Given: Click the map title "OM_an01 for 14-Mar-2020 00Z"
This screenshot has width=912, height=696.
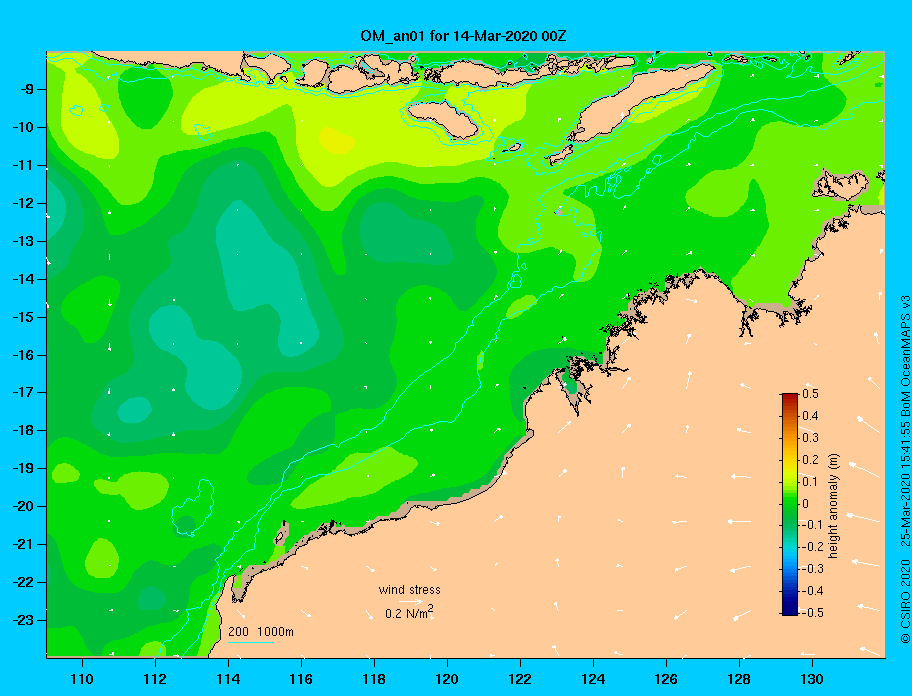Looking at the screenshot, I should [463, 36].
